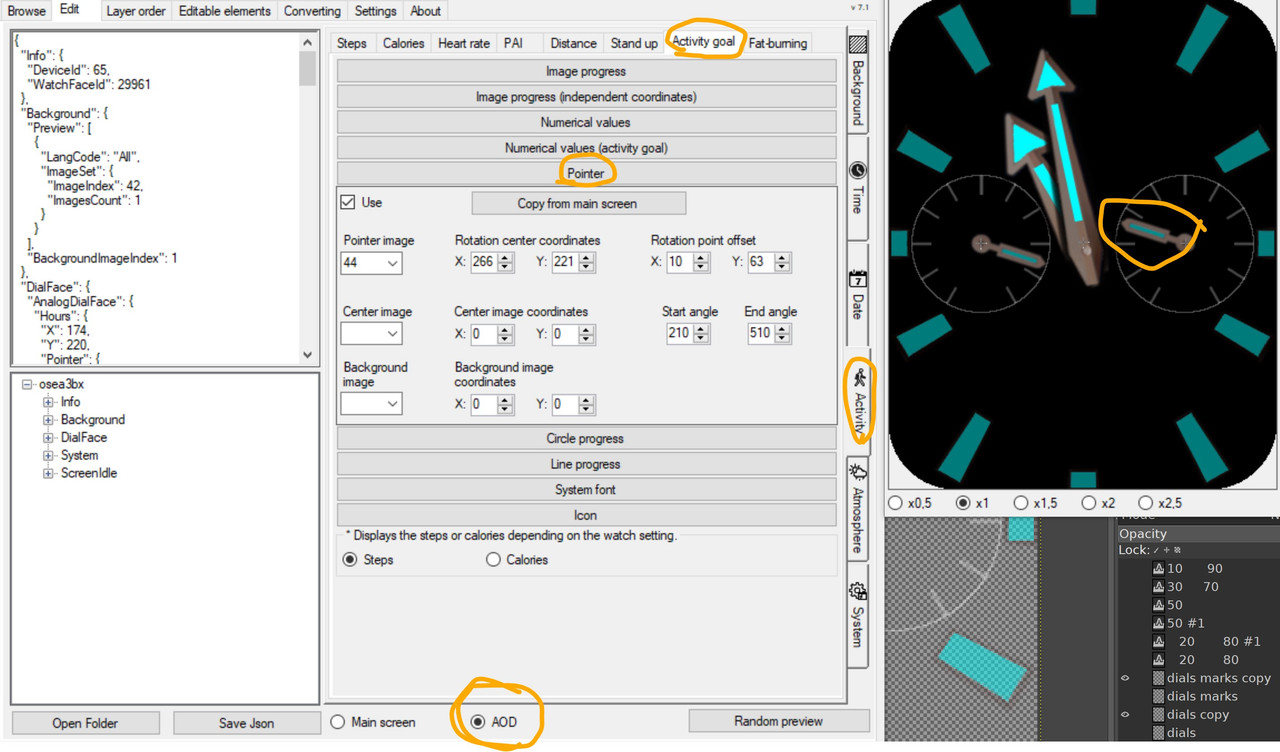Click the Opacity slider in layers panel
The image size is (1280, 752).
coord(1198,533)
